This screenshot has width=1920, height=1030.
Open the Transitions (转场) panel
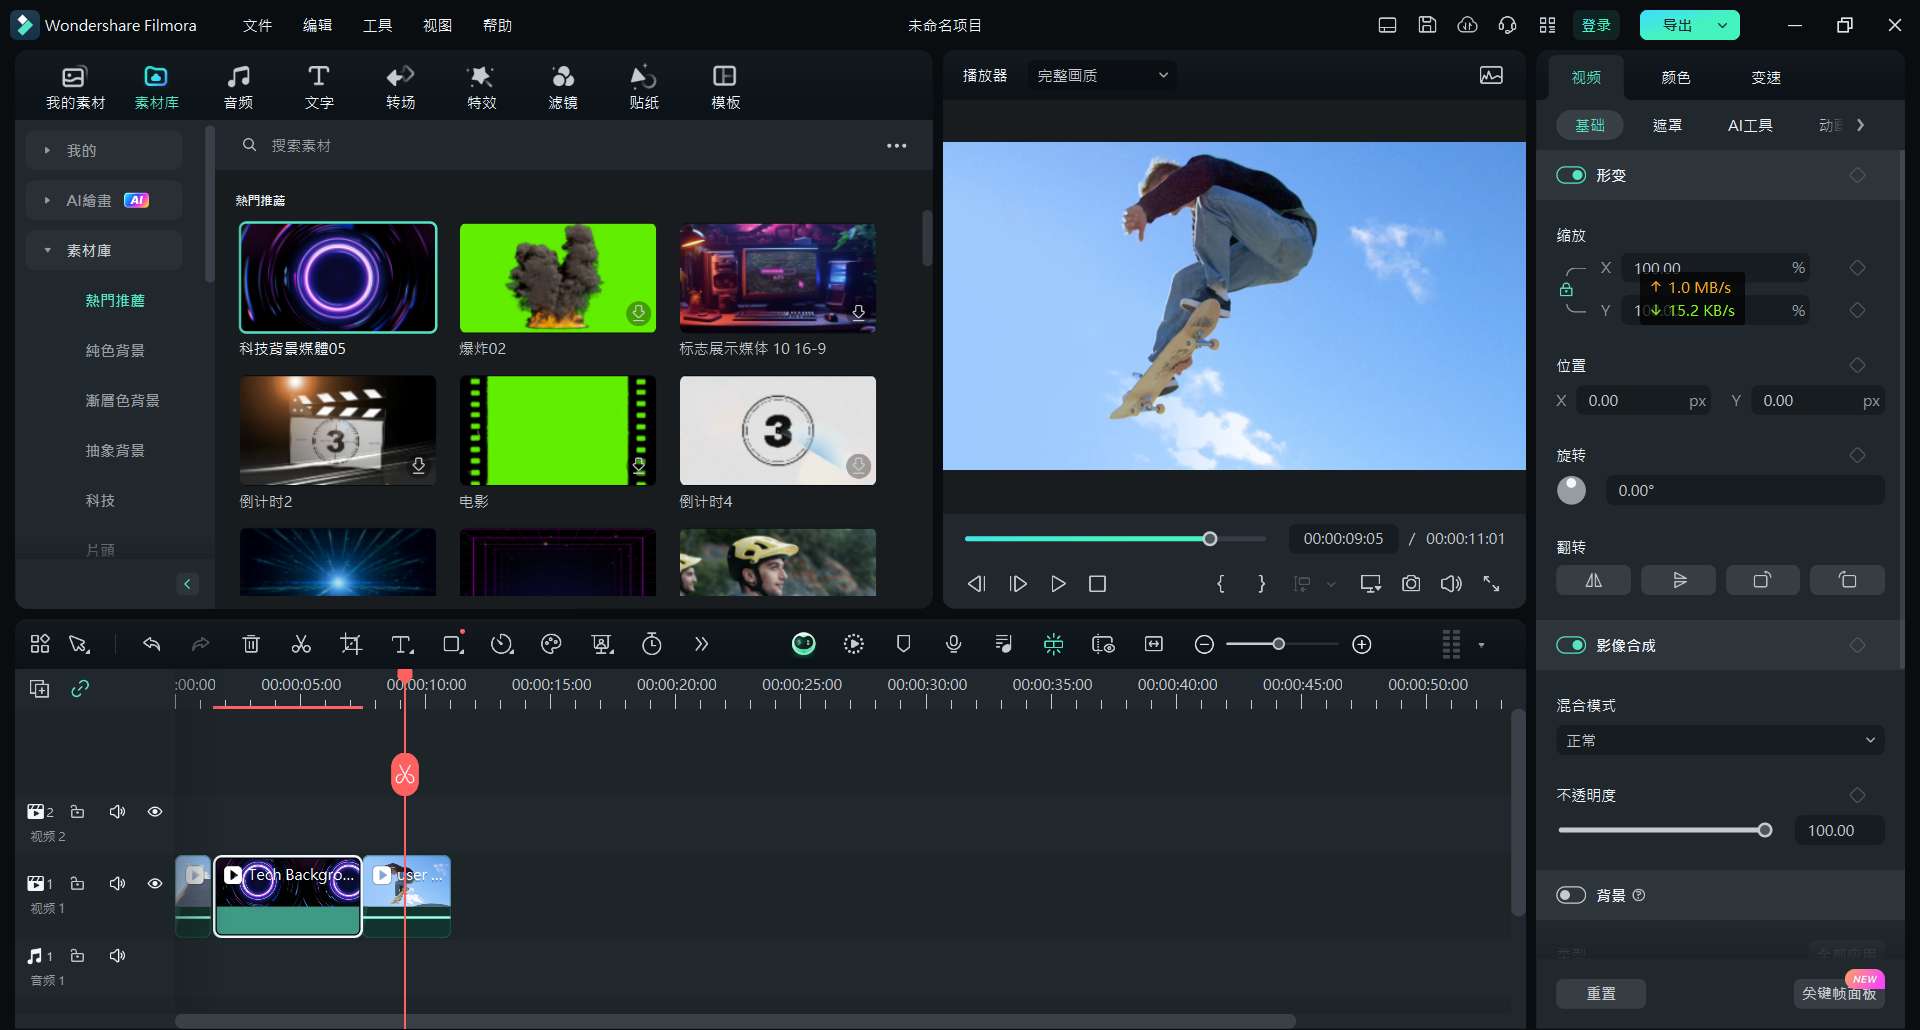coord(400,87)
